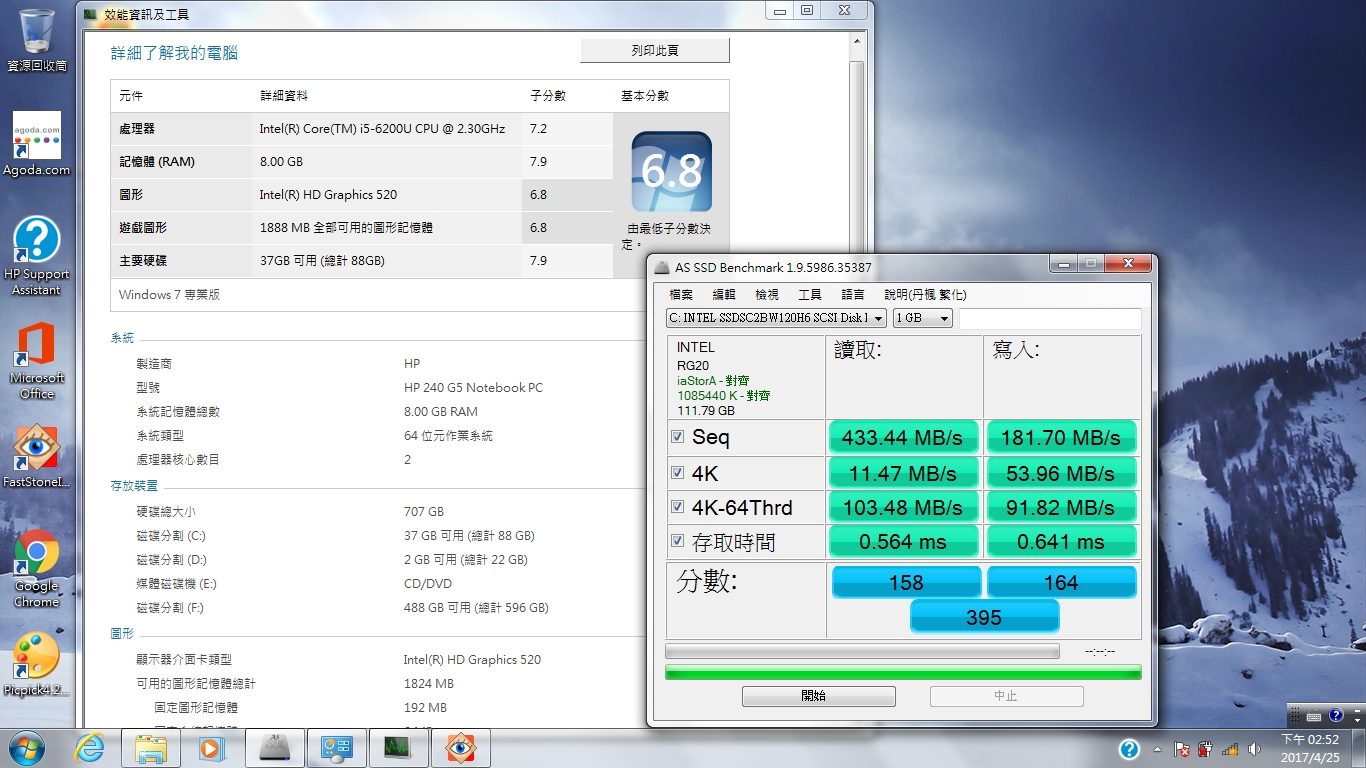Image resolution: width=1366 pixels, height=768 pixels.
Task: Click the 列印此頁 print page button
Action: pos(655,50)
